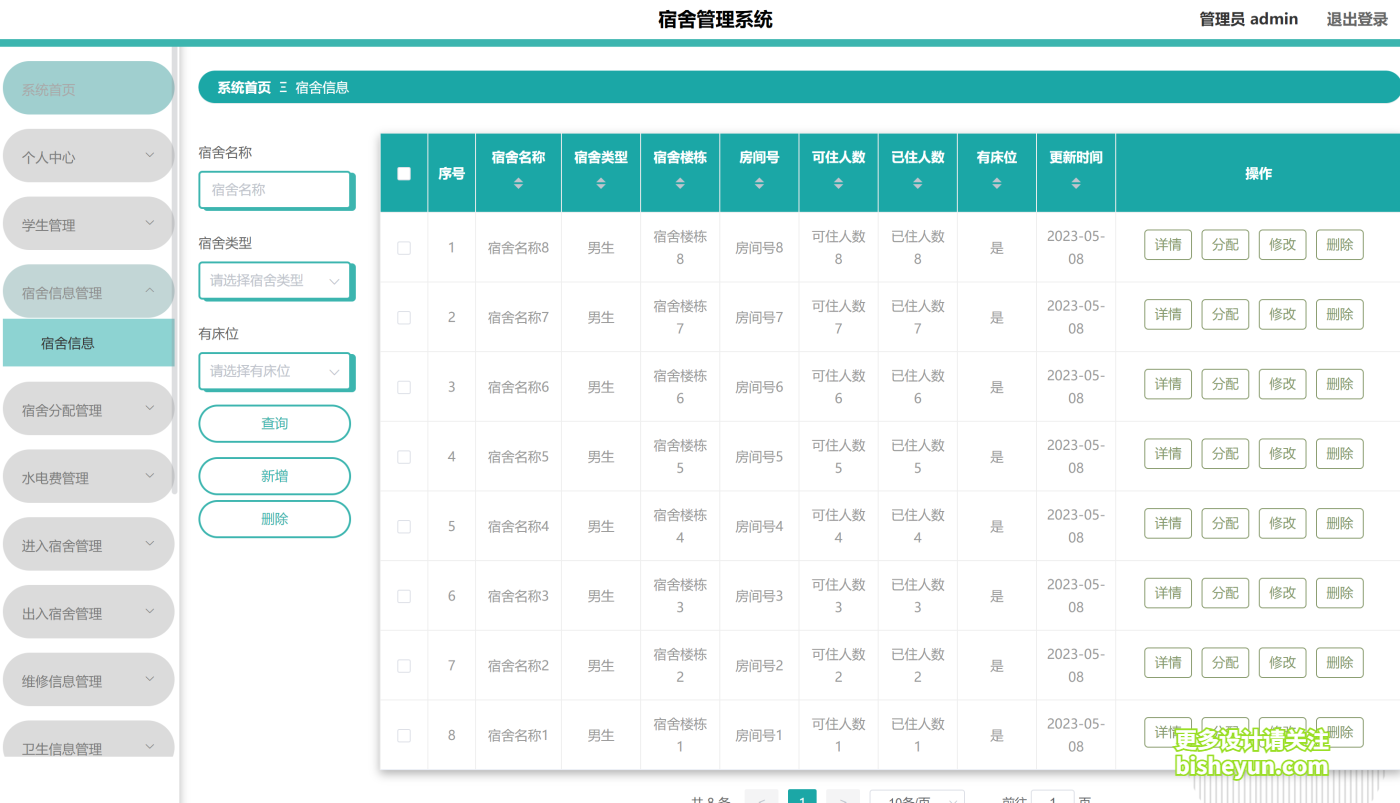1400x803 pixels.
Task: Select 宿舍信息 in the sidebar
Action: [88, 342]
